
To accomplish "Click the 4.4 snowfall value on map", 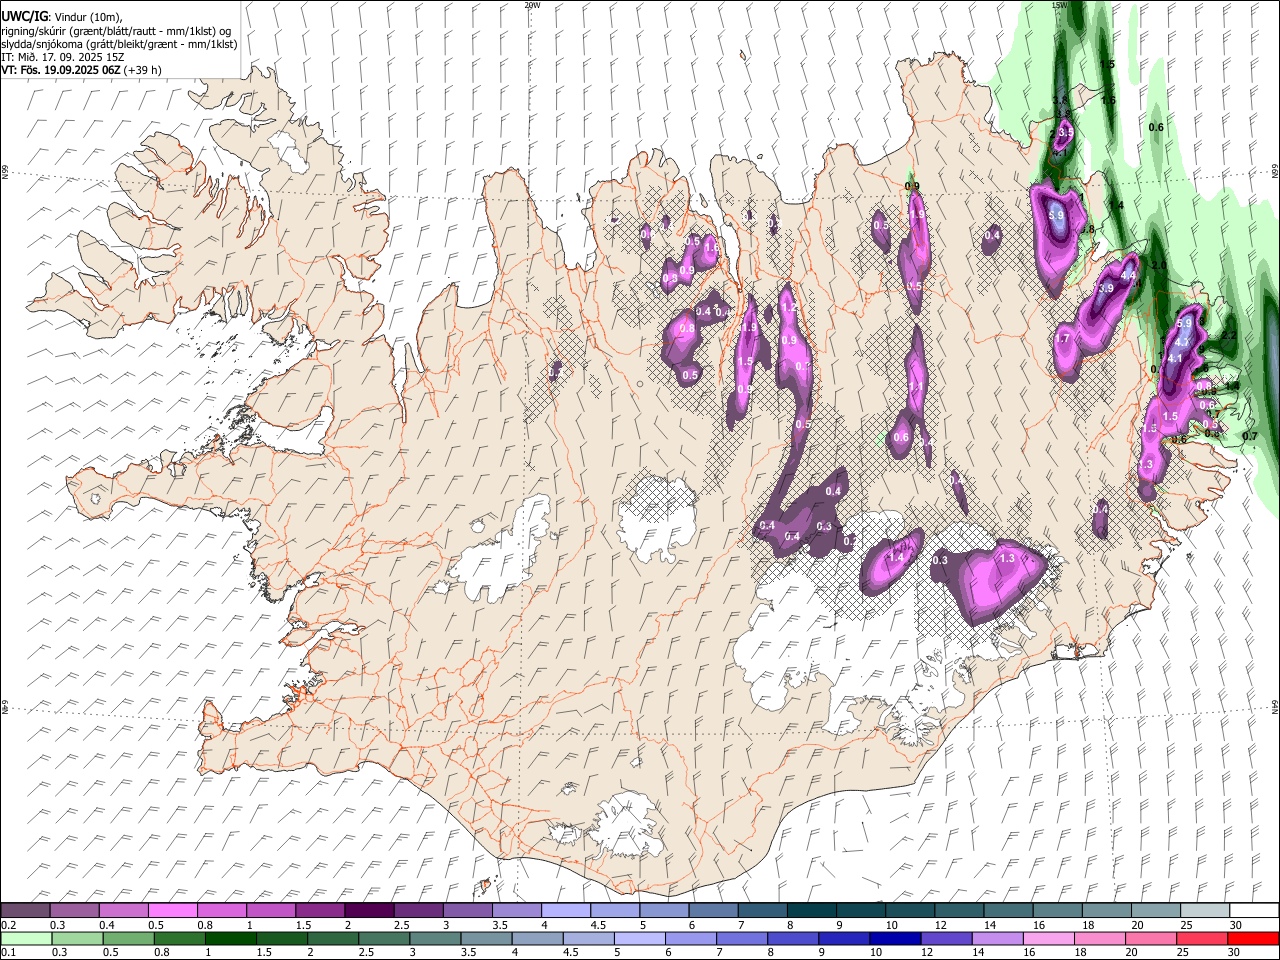I will pos(1129,274).
